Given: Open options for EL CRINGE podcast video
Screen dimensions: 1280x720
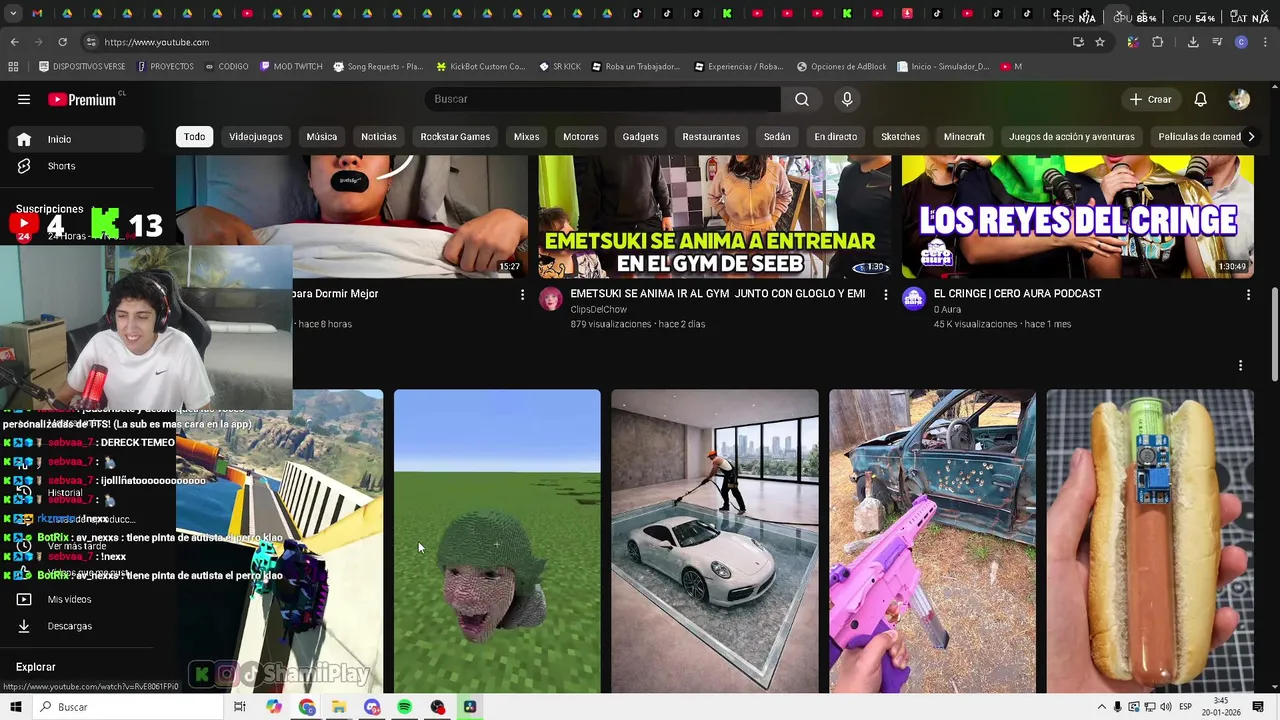Looking at the screenshot, I should [1248, 295].
